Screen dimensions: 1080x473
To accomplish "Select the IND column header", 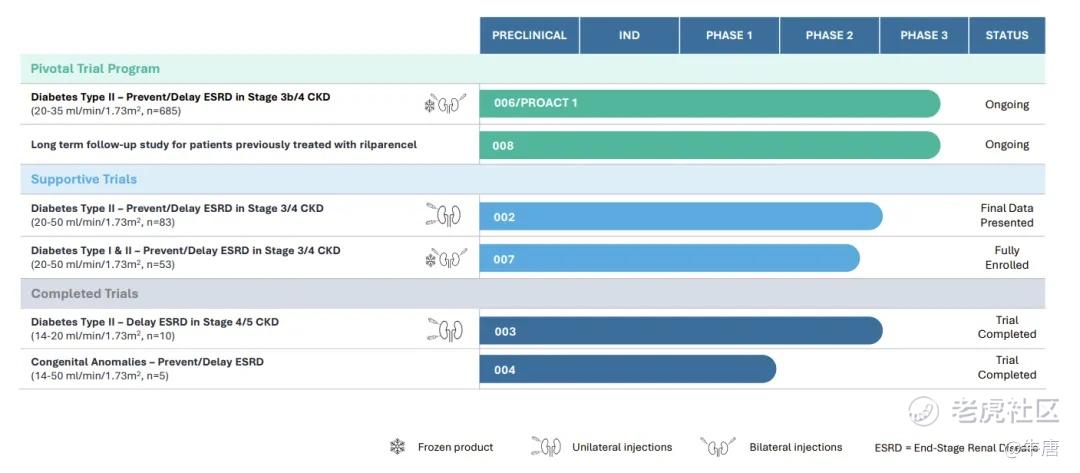I will click(629, 35).
